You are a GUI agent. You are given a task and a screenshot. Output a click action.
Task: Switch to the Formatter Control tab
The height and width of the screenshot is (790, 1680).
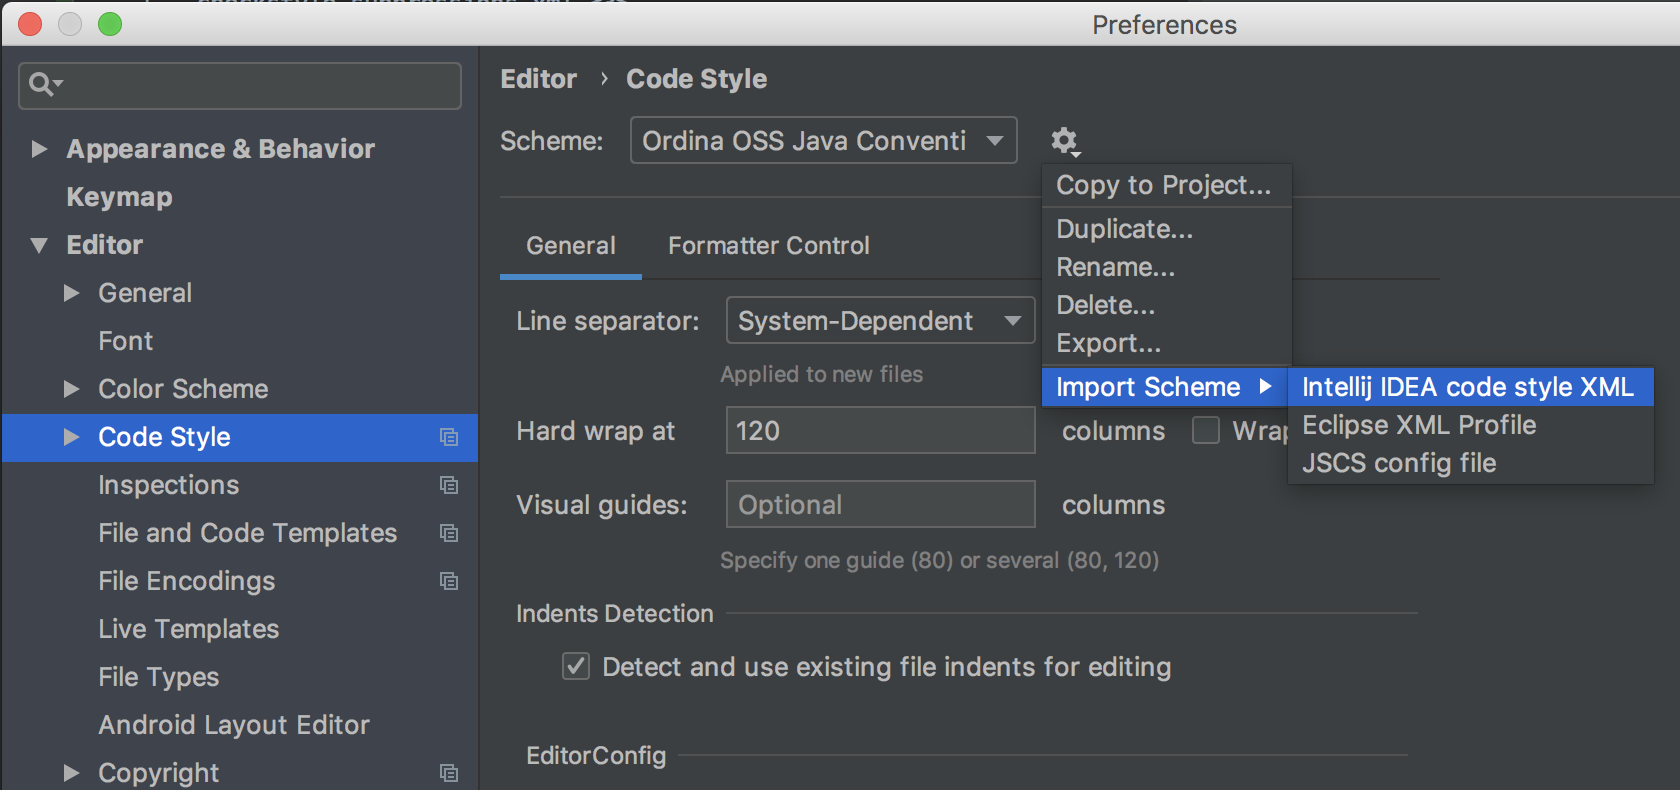(x=768, y=246)
